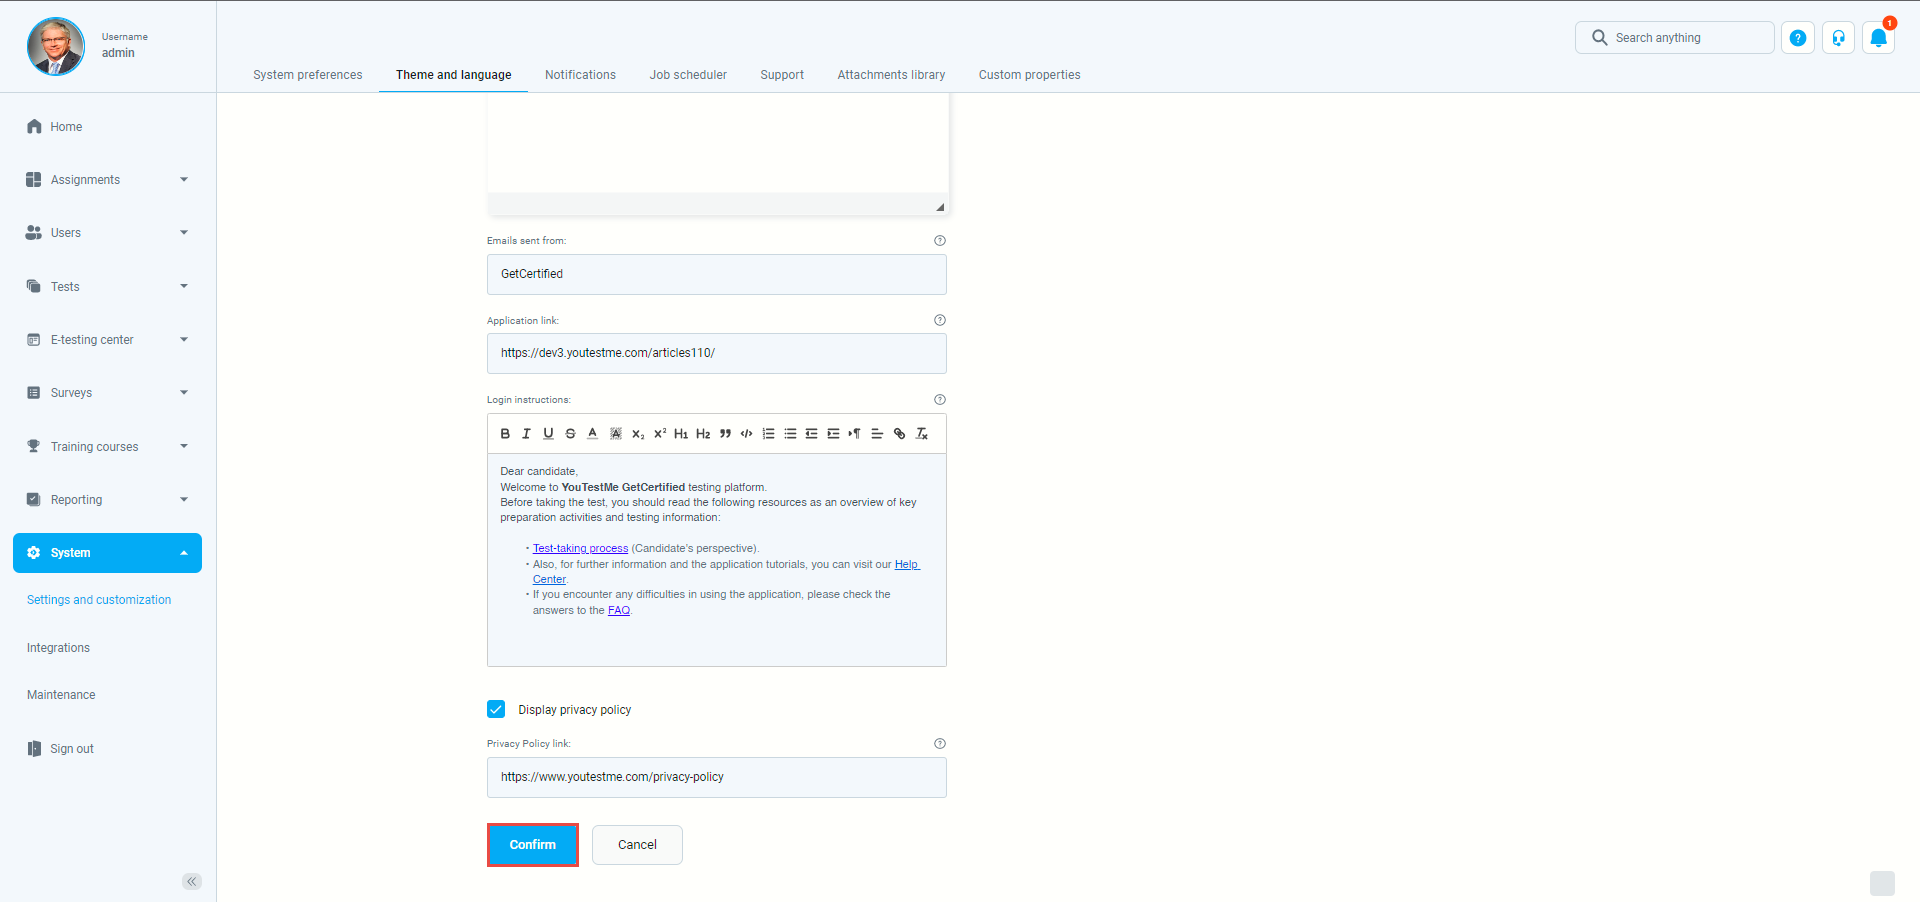Uncheck the Display privacy policy checkbox
1920x902 pixels.
(496, 709)
